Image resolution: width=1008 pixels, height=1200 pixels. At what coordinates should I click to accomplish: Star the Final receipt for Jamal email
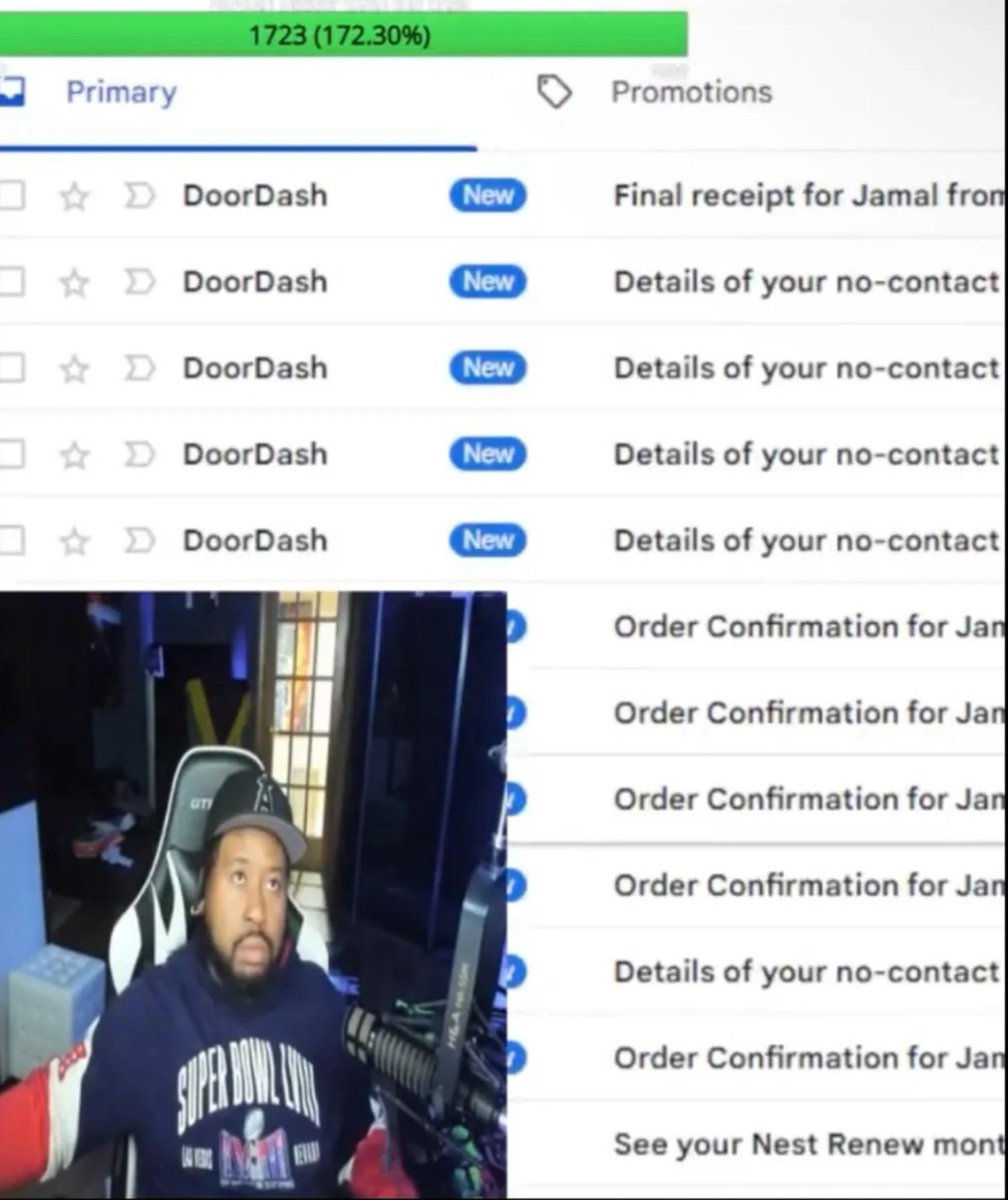coord(74,197)
